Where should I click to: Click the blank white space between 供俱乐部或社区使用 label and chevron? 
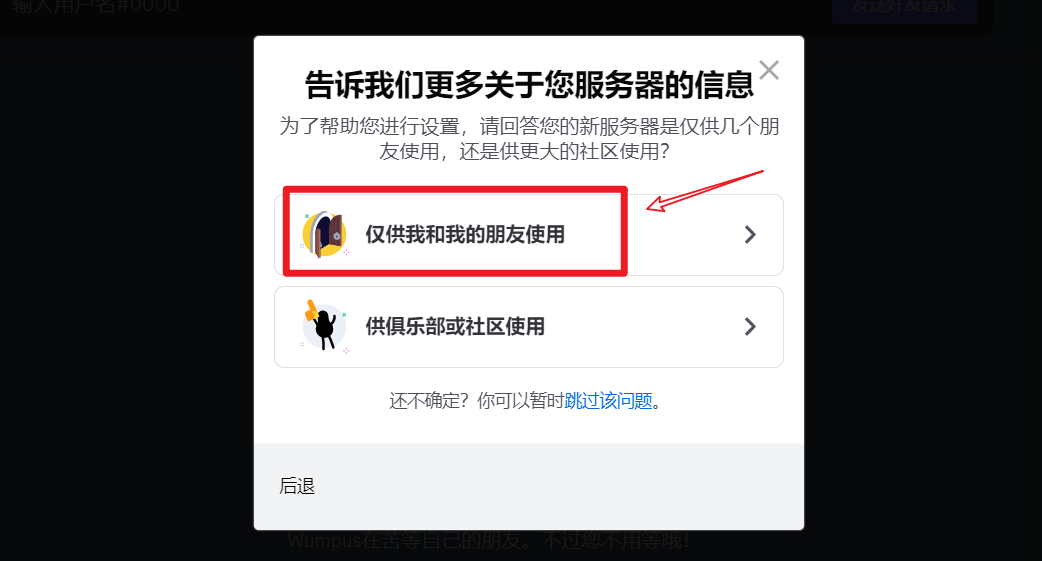pos(641,326)
